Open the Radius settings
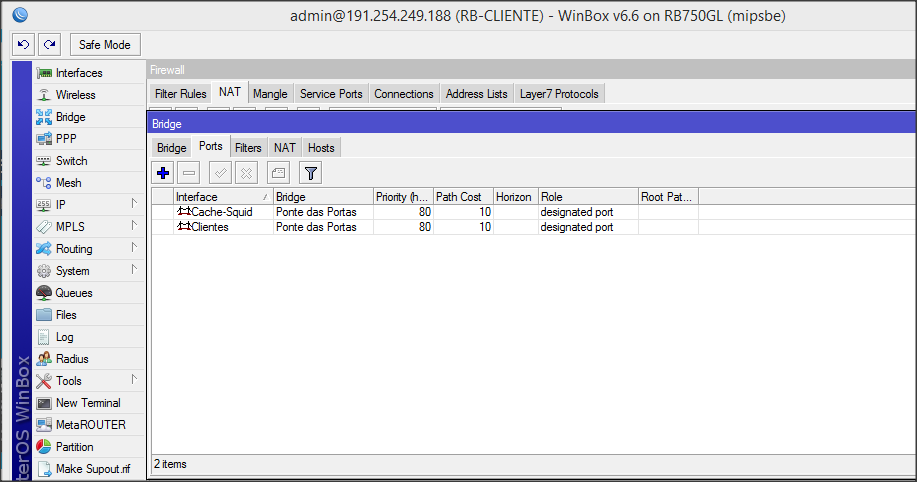Viewport: 917px width, 482px height. coord(89,359)
